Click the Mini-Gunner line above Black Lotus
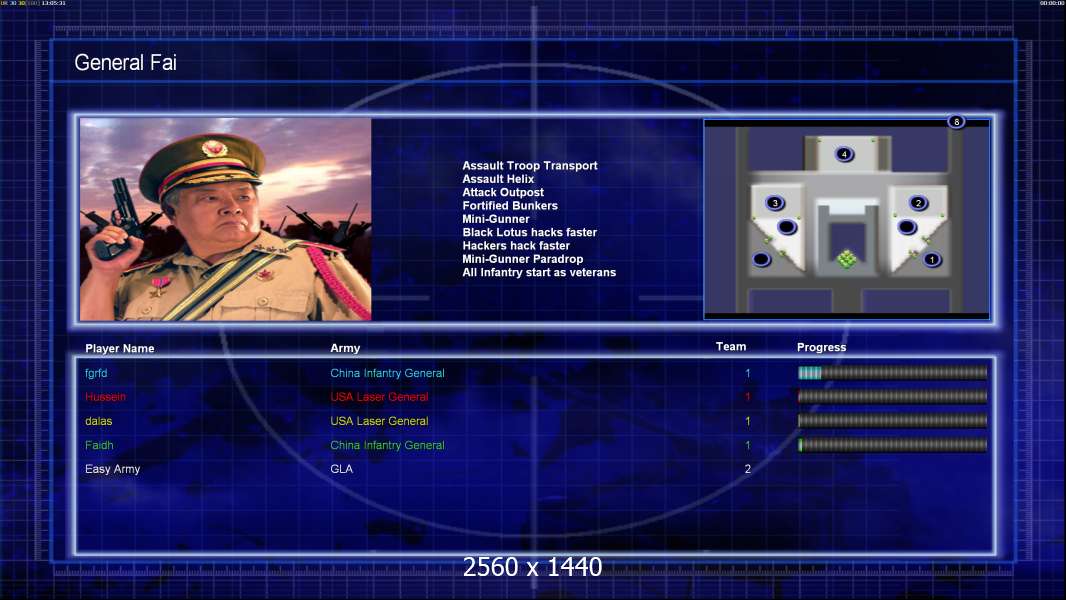This screenshot has height=600, width=1066. (496, 219)
